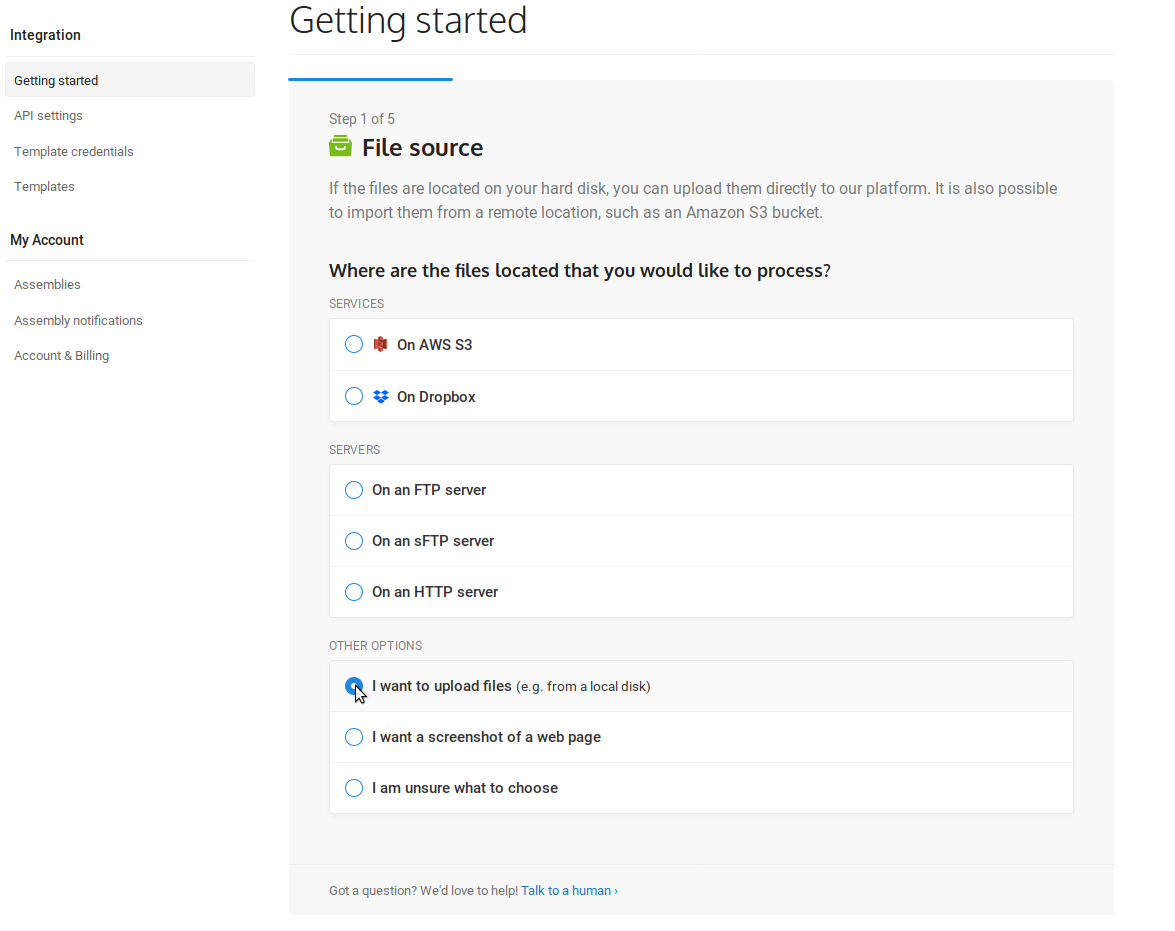Image resolution: width=1175 pixels, height=931 pixels.
Task: Open Templates from the Integration menu
Action: 44,187
